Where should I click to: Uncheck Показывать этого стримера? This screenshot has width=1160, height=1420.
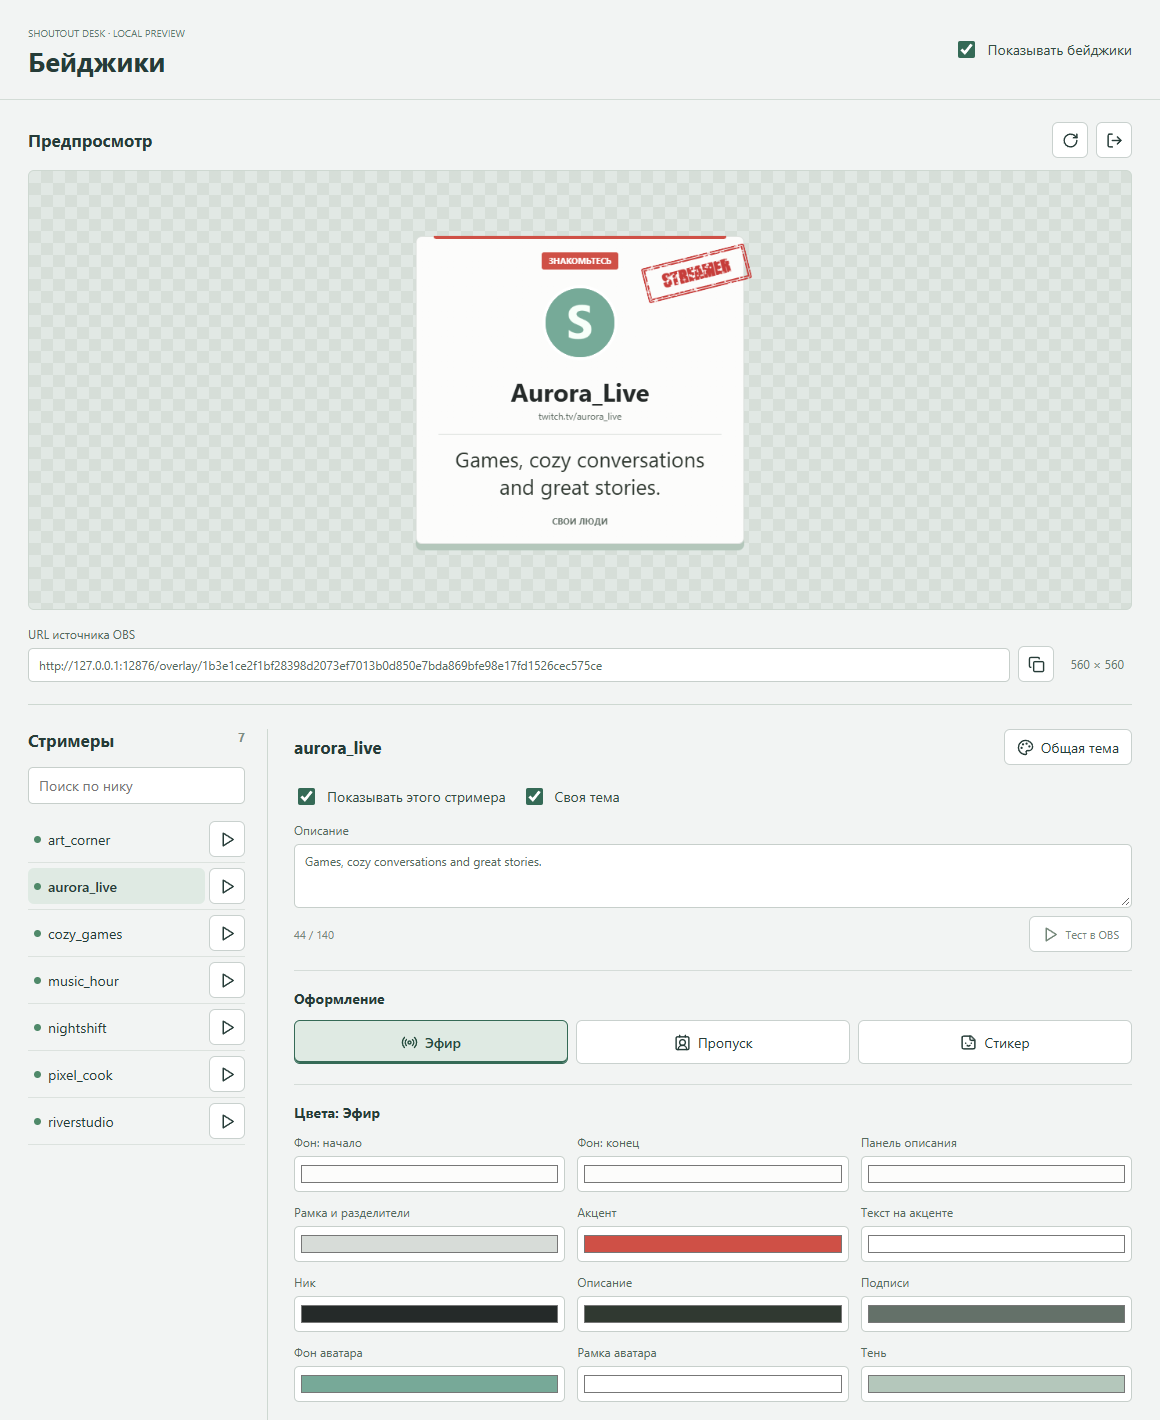tap(307, 797)
